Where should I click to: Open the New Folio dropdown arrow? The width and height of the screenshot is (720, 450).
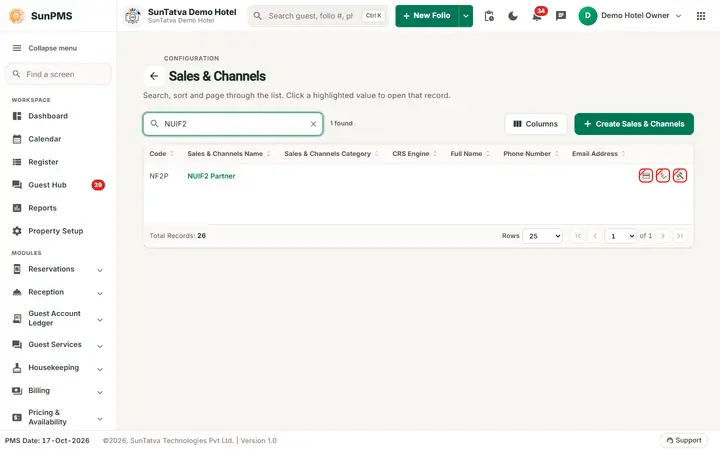tap(466, 16)
